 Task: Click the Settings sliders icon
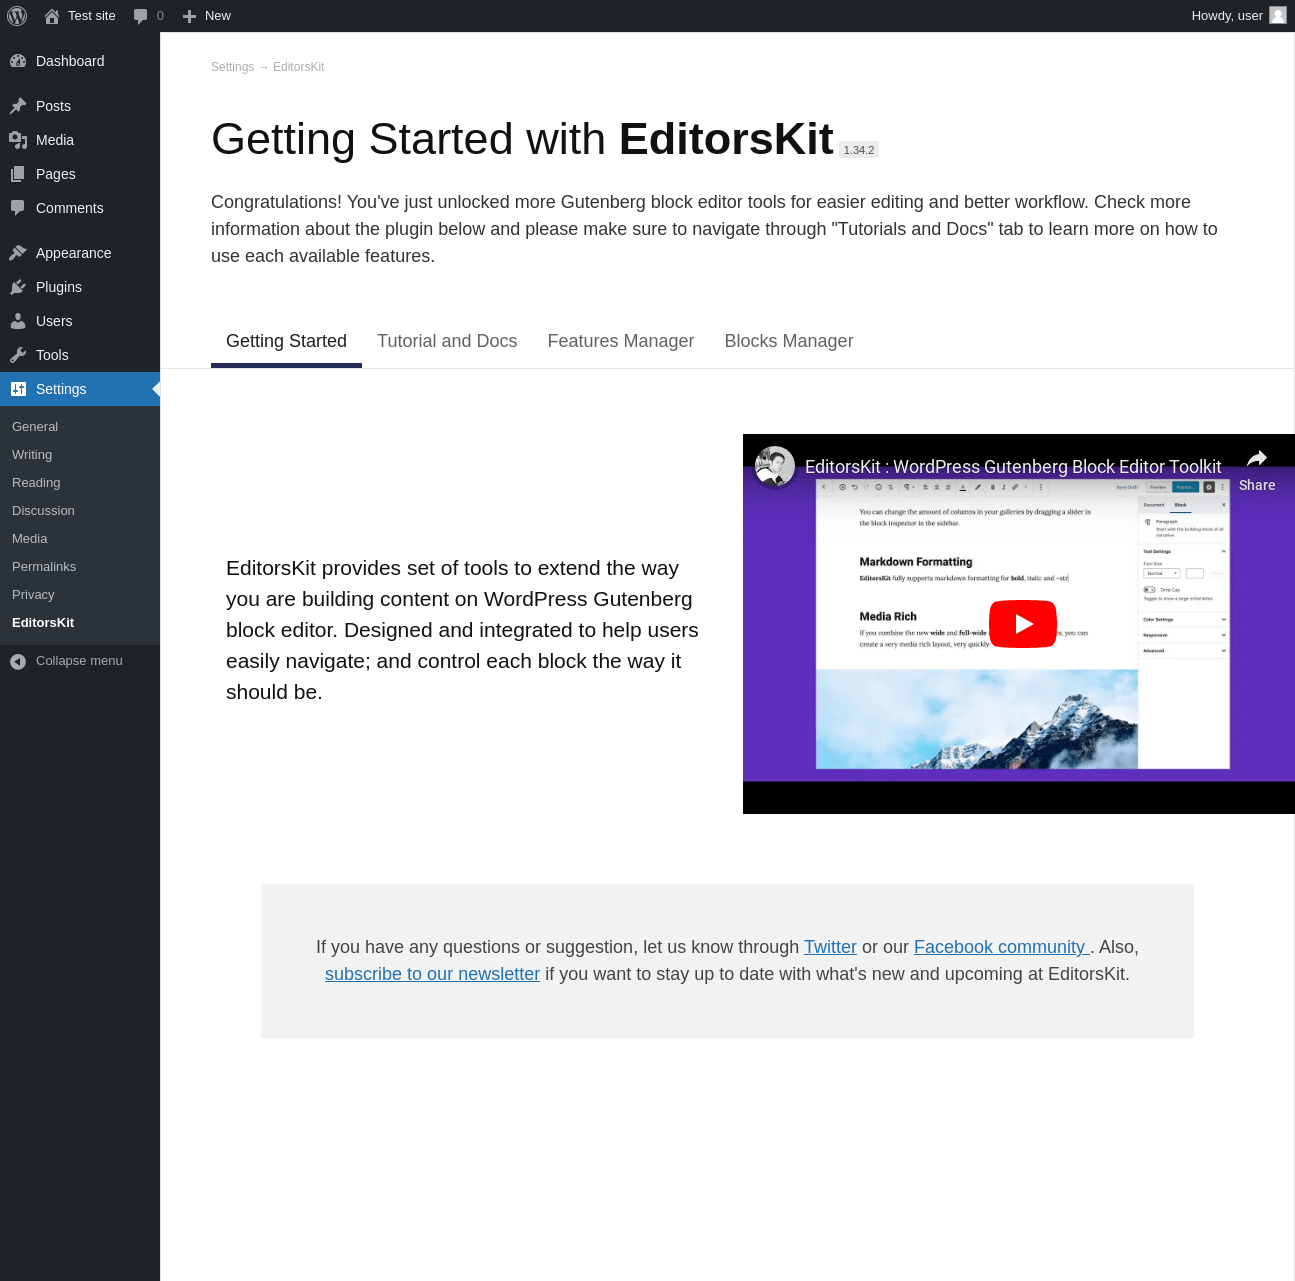pyautogui.click(x=18, y=389)
